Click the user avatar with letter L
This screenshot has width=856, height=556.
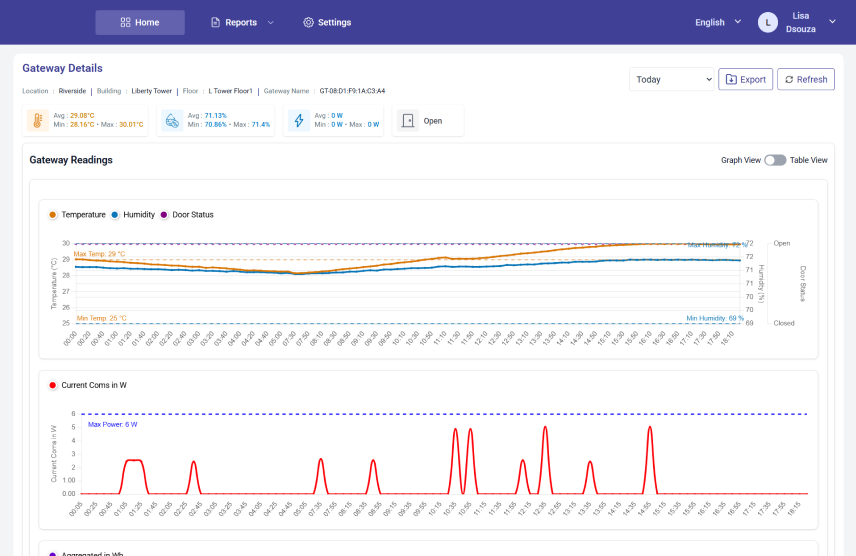point(768,22)
